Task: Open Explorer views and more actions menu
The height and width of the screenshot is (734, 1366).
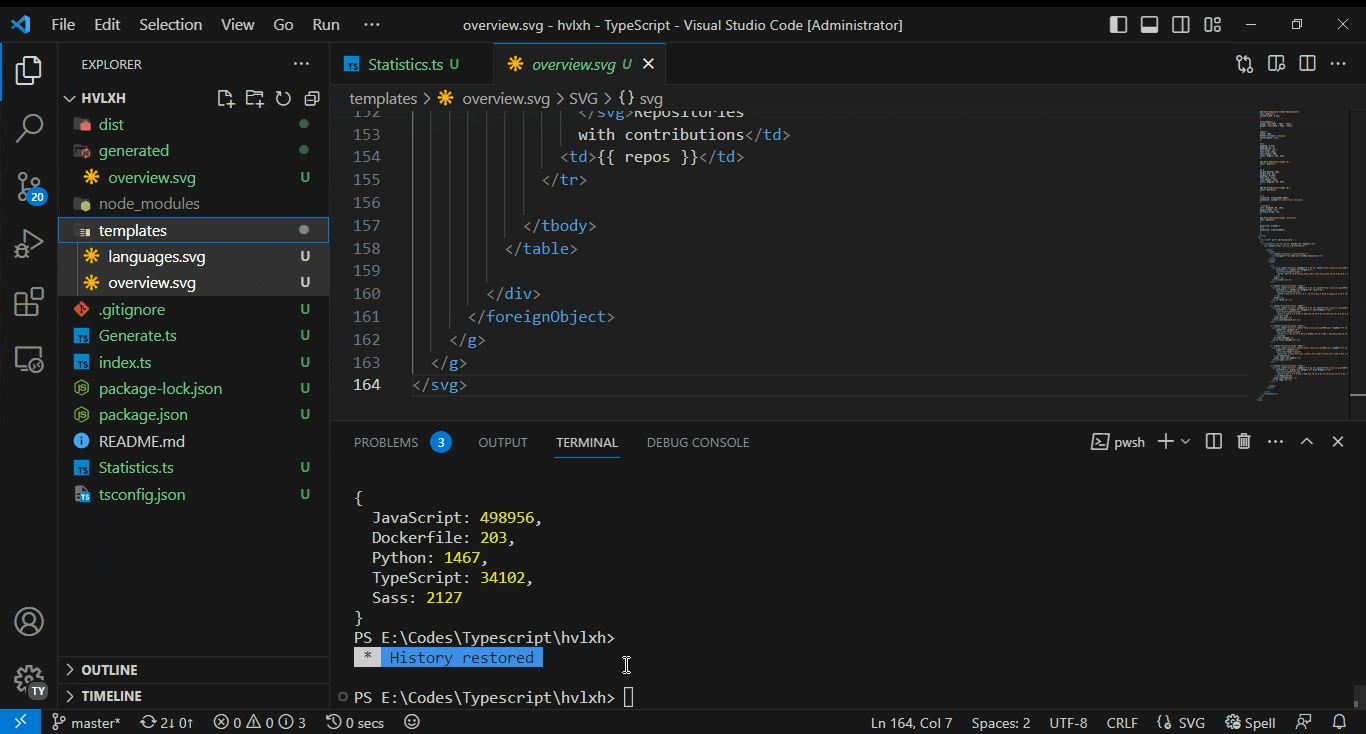Action: [301, 64]
